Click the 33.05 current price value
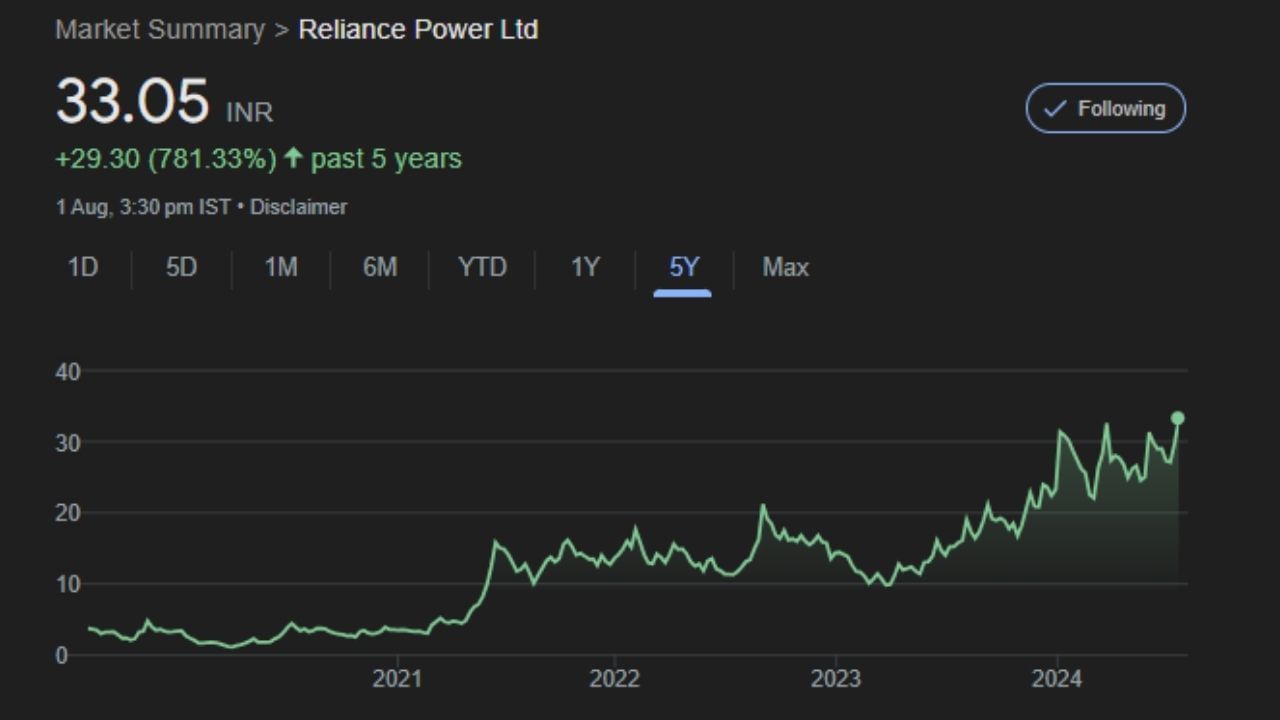This screenshot has width=1280, height=720. (x=132, y=101)
